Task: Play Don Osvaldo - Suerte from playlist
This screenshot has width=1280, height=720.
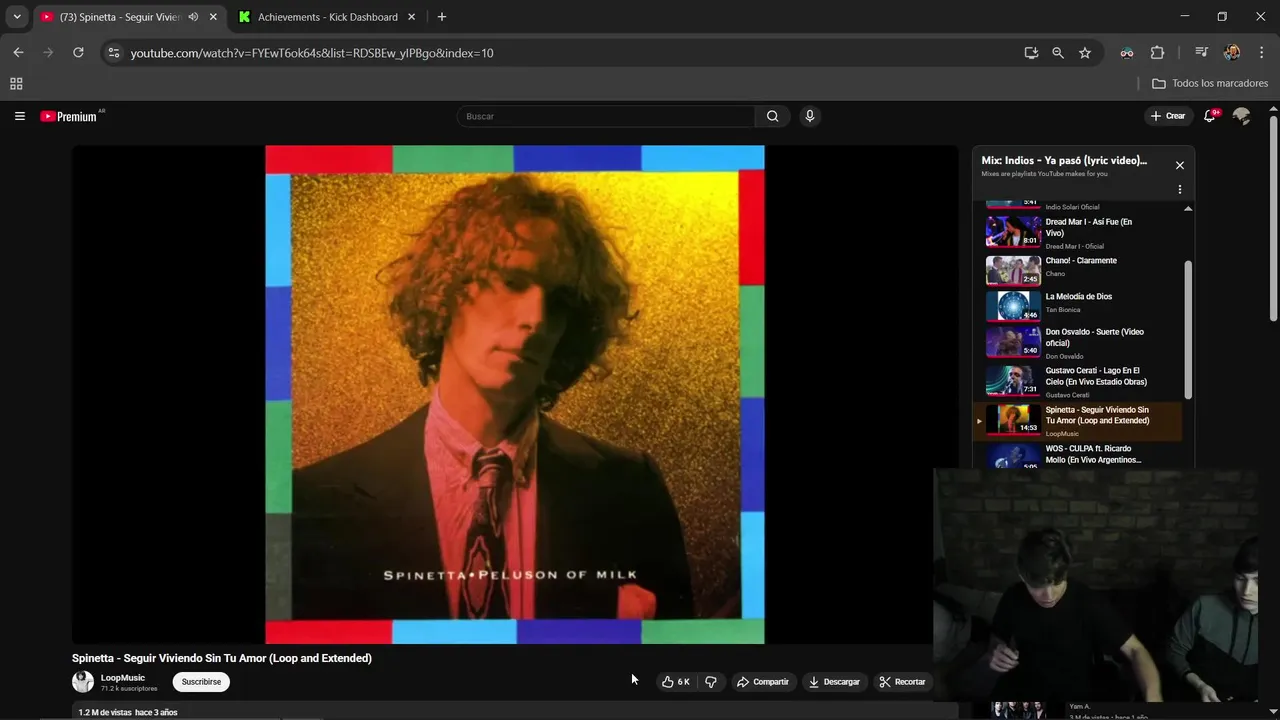Action: [x=1079, y=342]
